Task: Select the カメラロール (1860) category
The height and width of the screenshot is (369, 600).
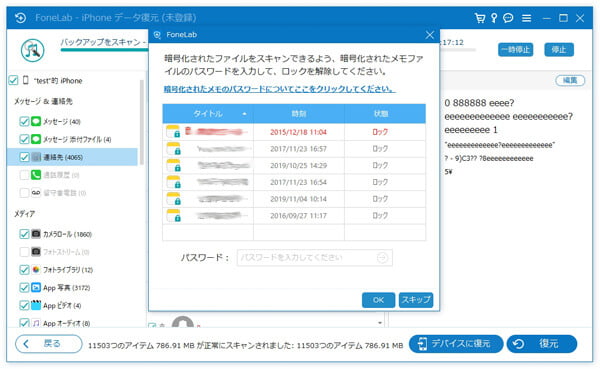Action: click(x=67, y=234)
